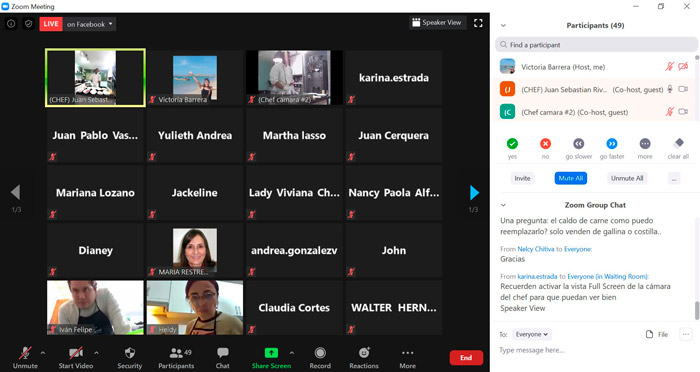Click the go faster icon
This screenshot has height=372, width=700.
tap(612, 144)
